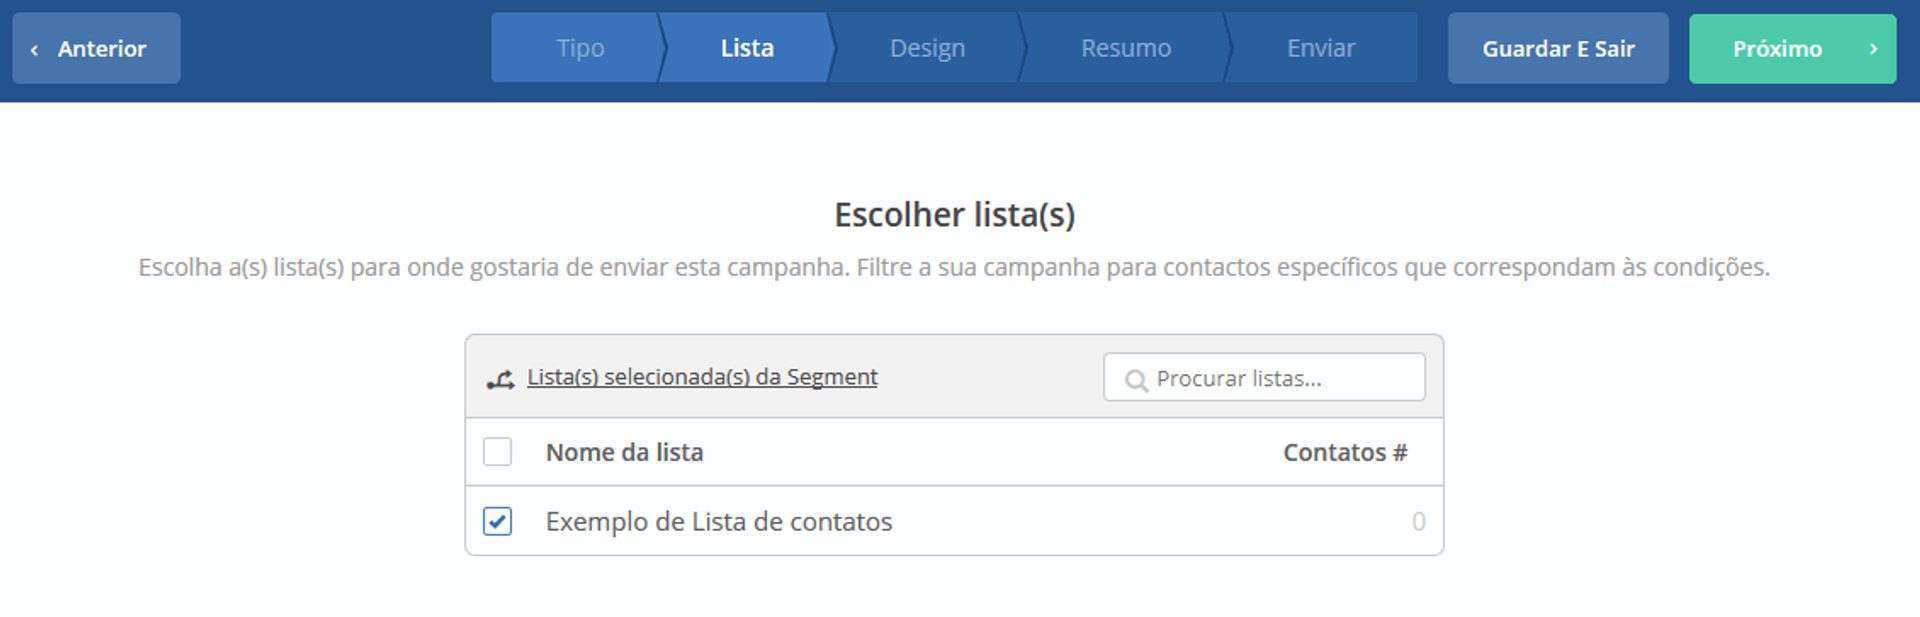Click the left chevron icon on Anterior
Viewport: 1920px width, 617px height.
coord(35,49)
